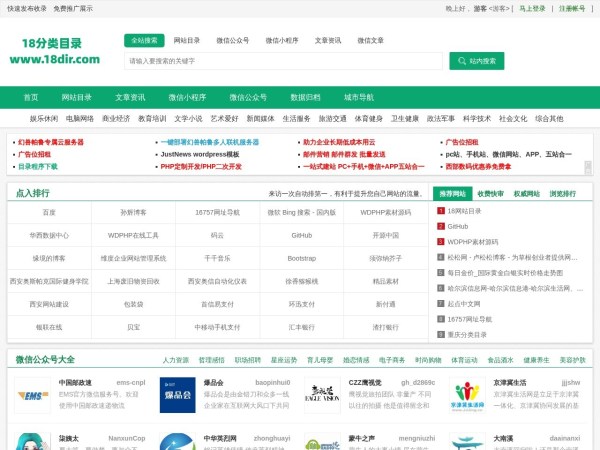Filter WeChat accounts by 星座运势
Image resolution: width=600 pixels, height=450 pixels.
[284, 360]
